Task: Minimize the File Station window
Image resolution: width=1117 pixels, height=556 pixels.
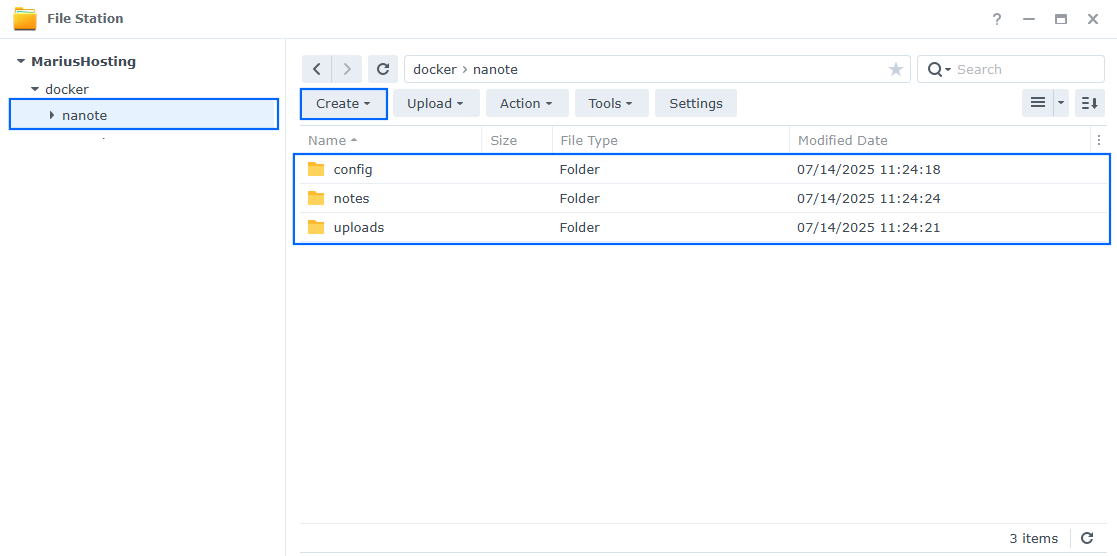Action: pyautogui.click(x=1029, y=19)
